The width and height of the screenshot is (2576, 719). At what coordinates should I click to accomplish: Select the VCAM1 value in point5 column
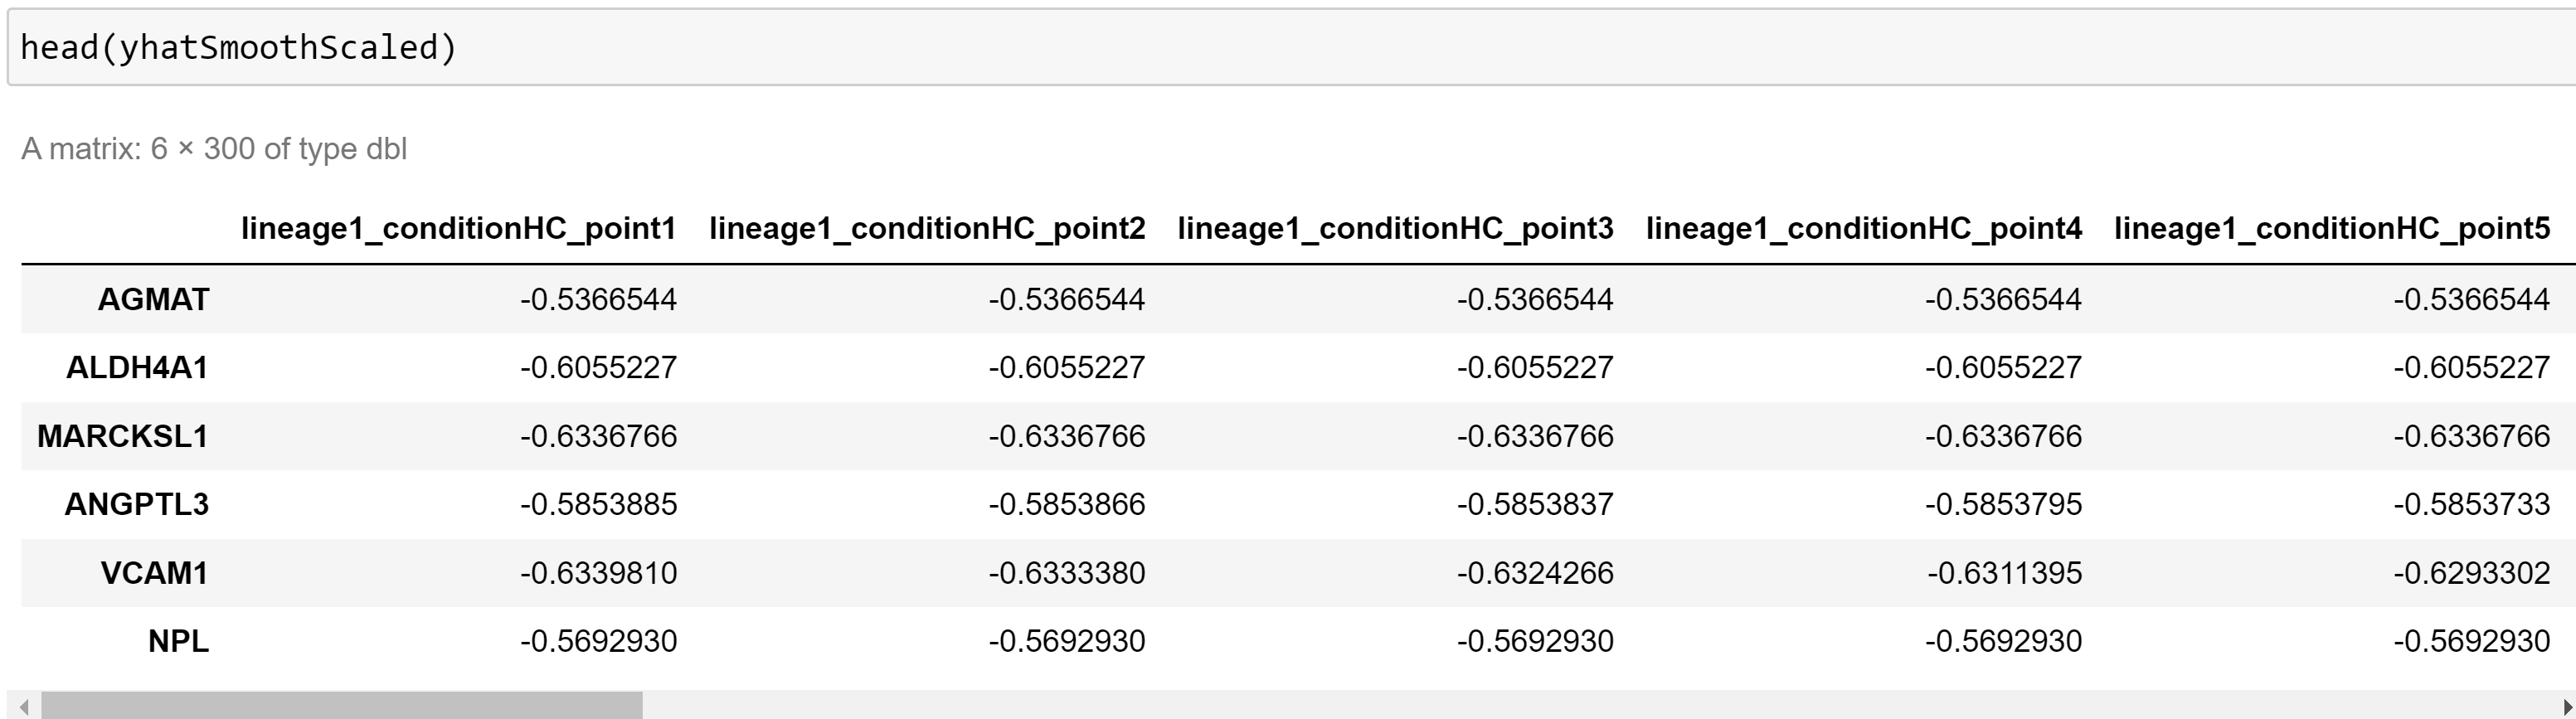(2471, 572)
